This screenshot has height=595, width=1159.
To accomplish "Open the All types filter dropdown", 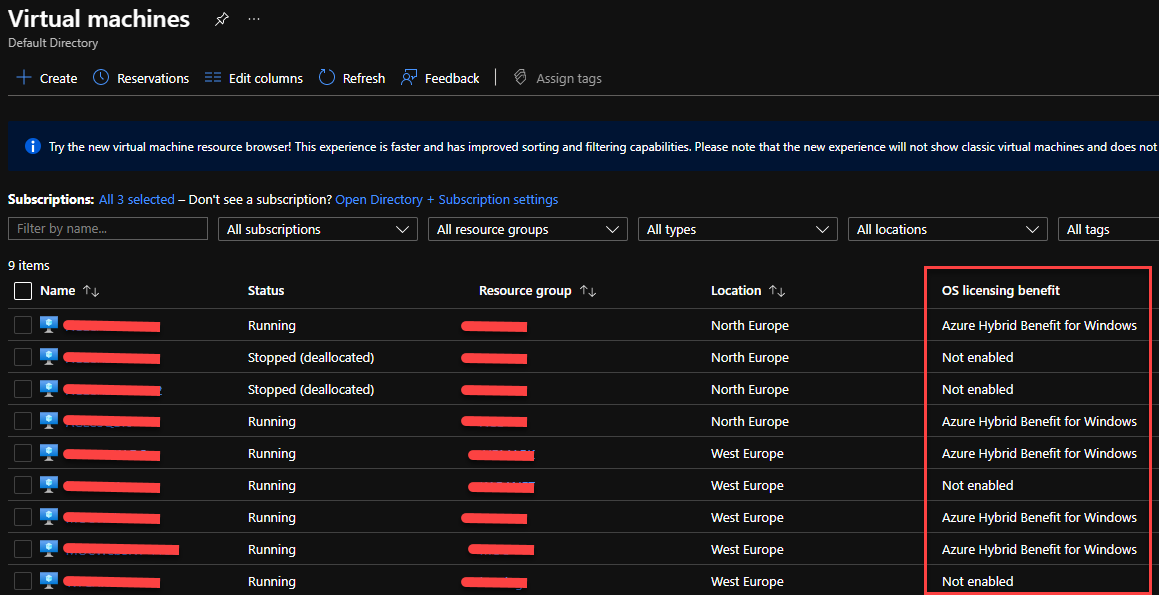I will pyautogui.click(x=737, y=229).
